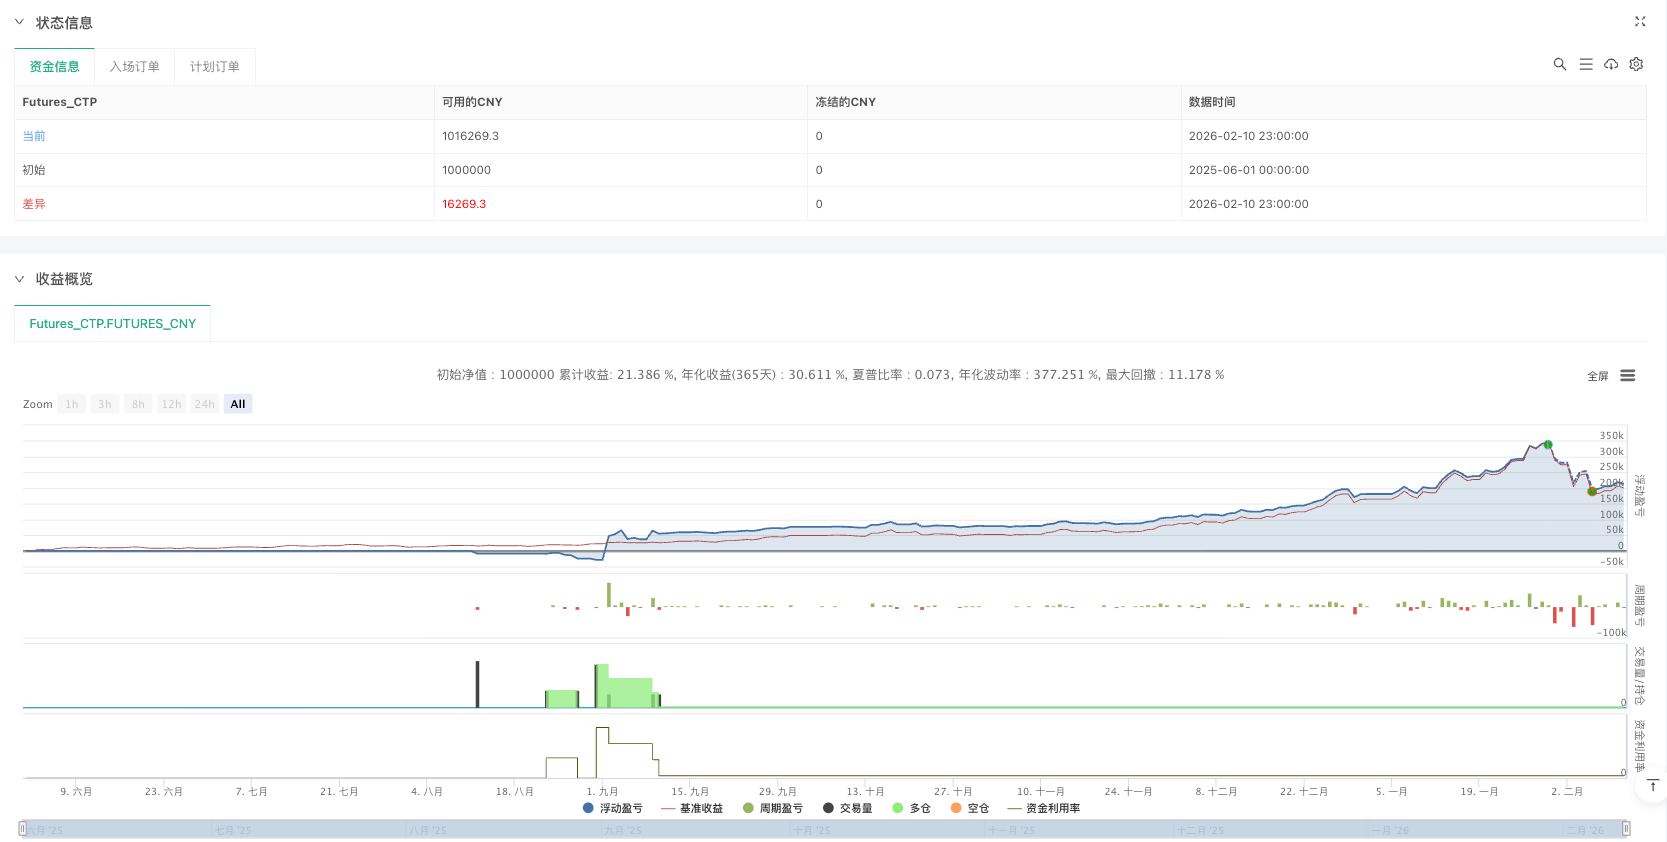The image size is (1667, 842).
Task: Toggle the 周期盈亏 legend series
Action: tap(773, 808)
